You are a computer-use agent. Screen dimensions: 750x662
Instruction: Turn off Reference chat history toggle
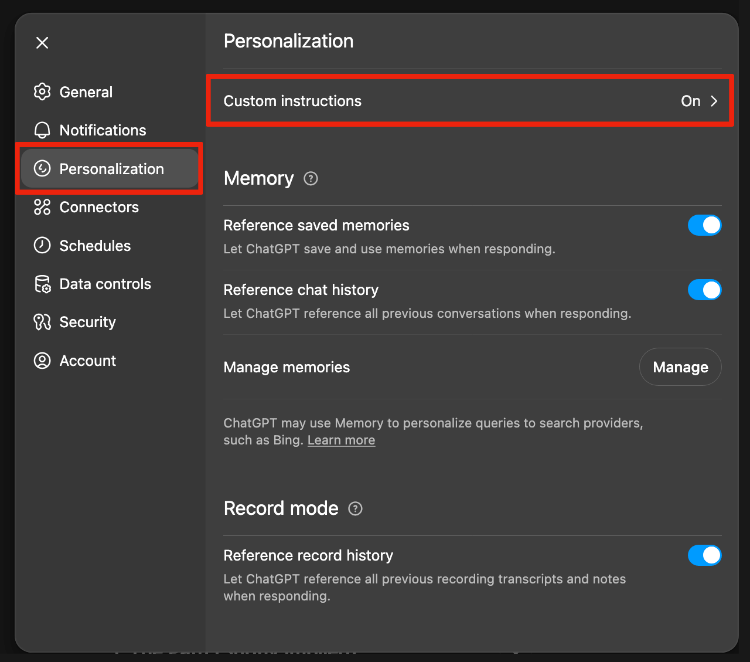704,290
